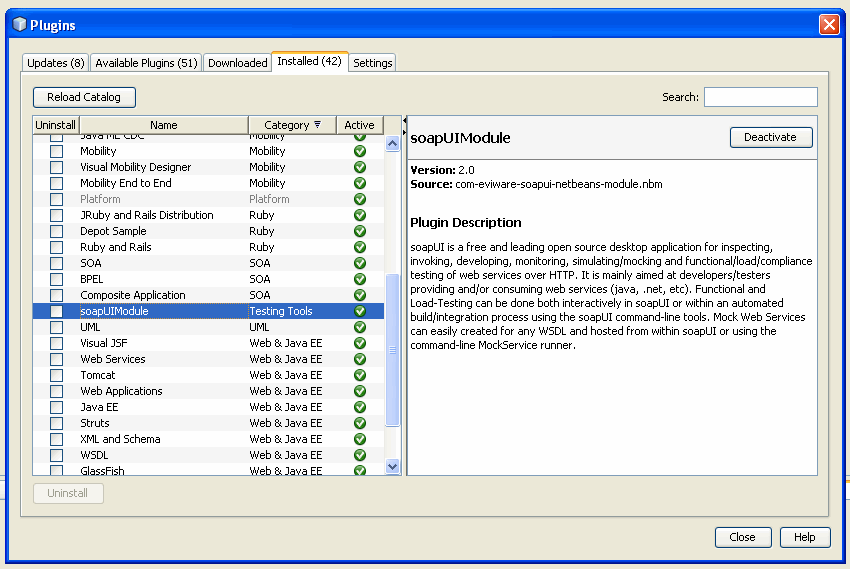Mark JRuby and Rails Distribution for uninstall
This screenshot has height=569, width=850.
pos(56,215)
